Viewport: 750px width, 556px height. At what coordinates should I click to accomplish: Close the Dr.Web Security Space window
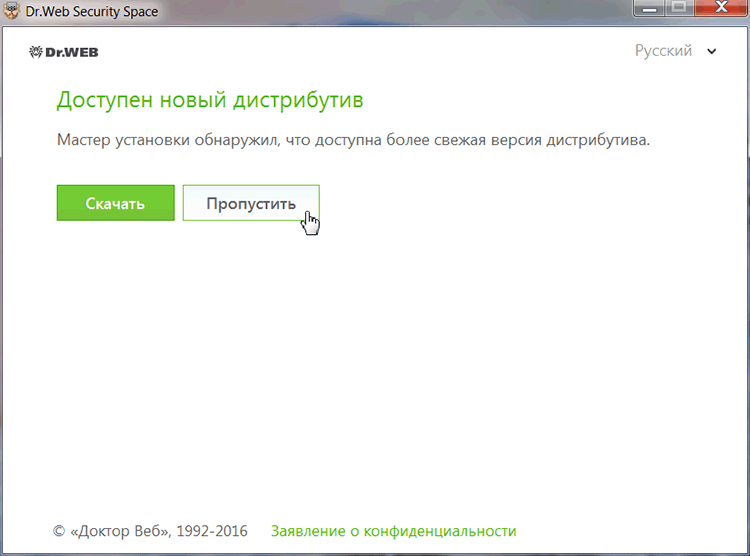[721, 8]
